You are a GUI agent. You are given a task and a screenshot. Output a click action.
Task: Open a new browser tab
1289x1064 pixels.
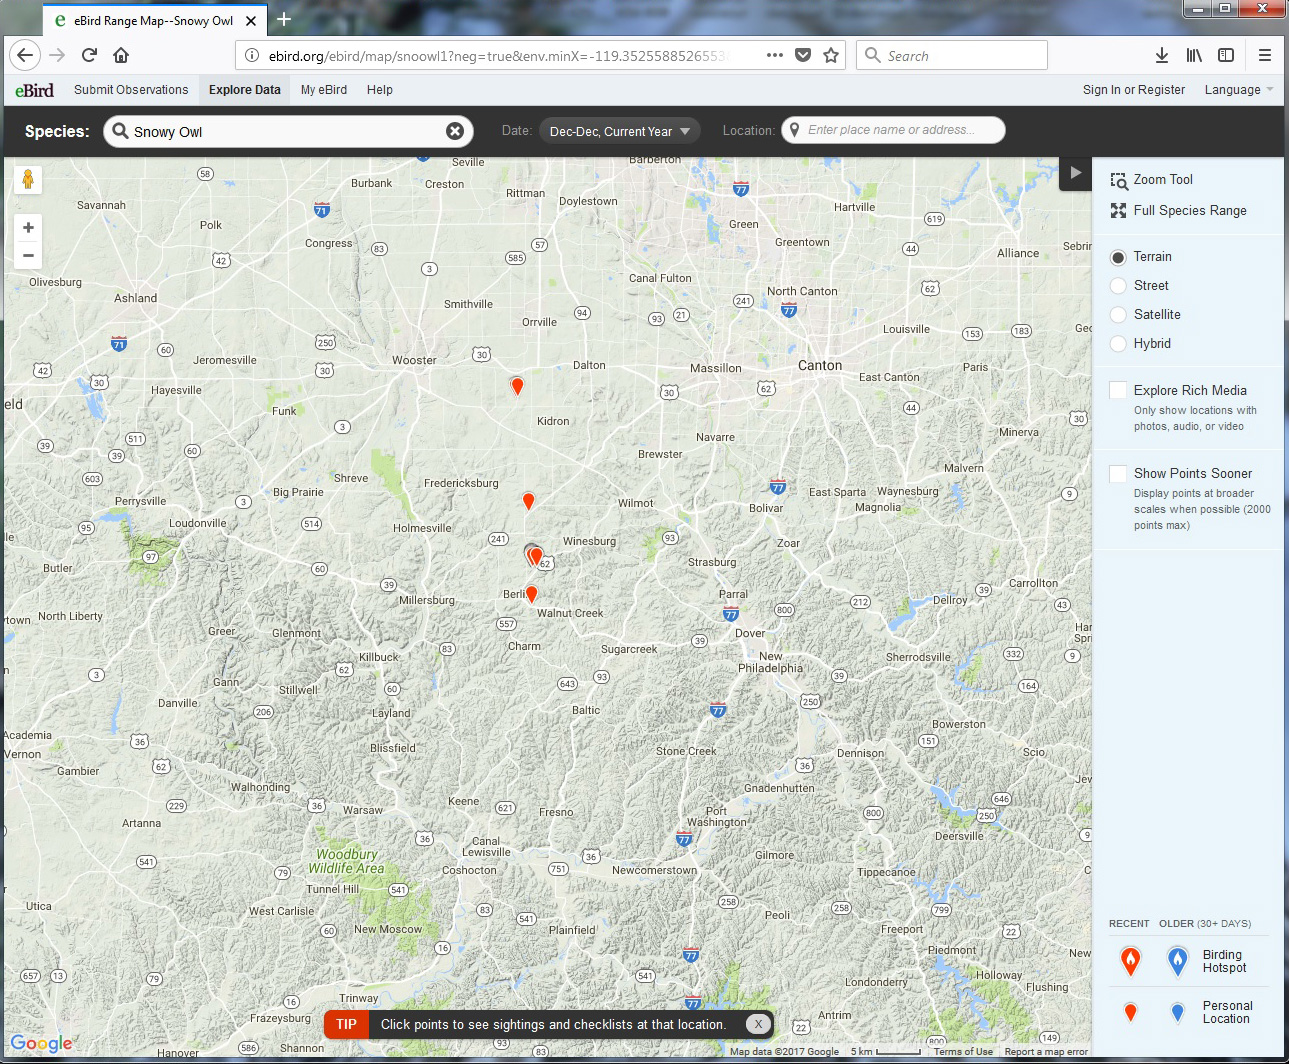tap(284, 19)
